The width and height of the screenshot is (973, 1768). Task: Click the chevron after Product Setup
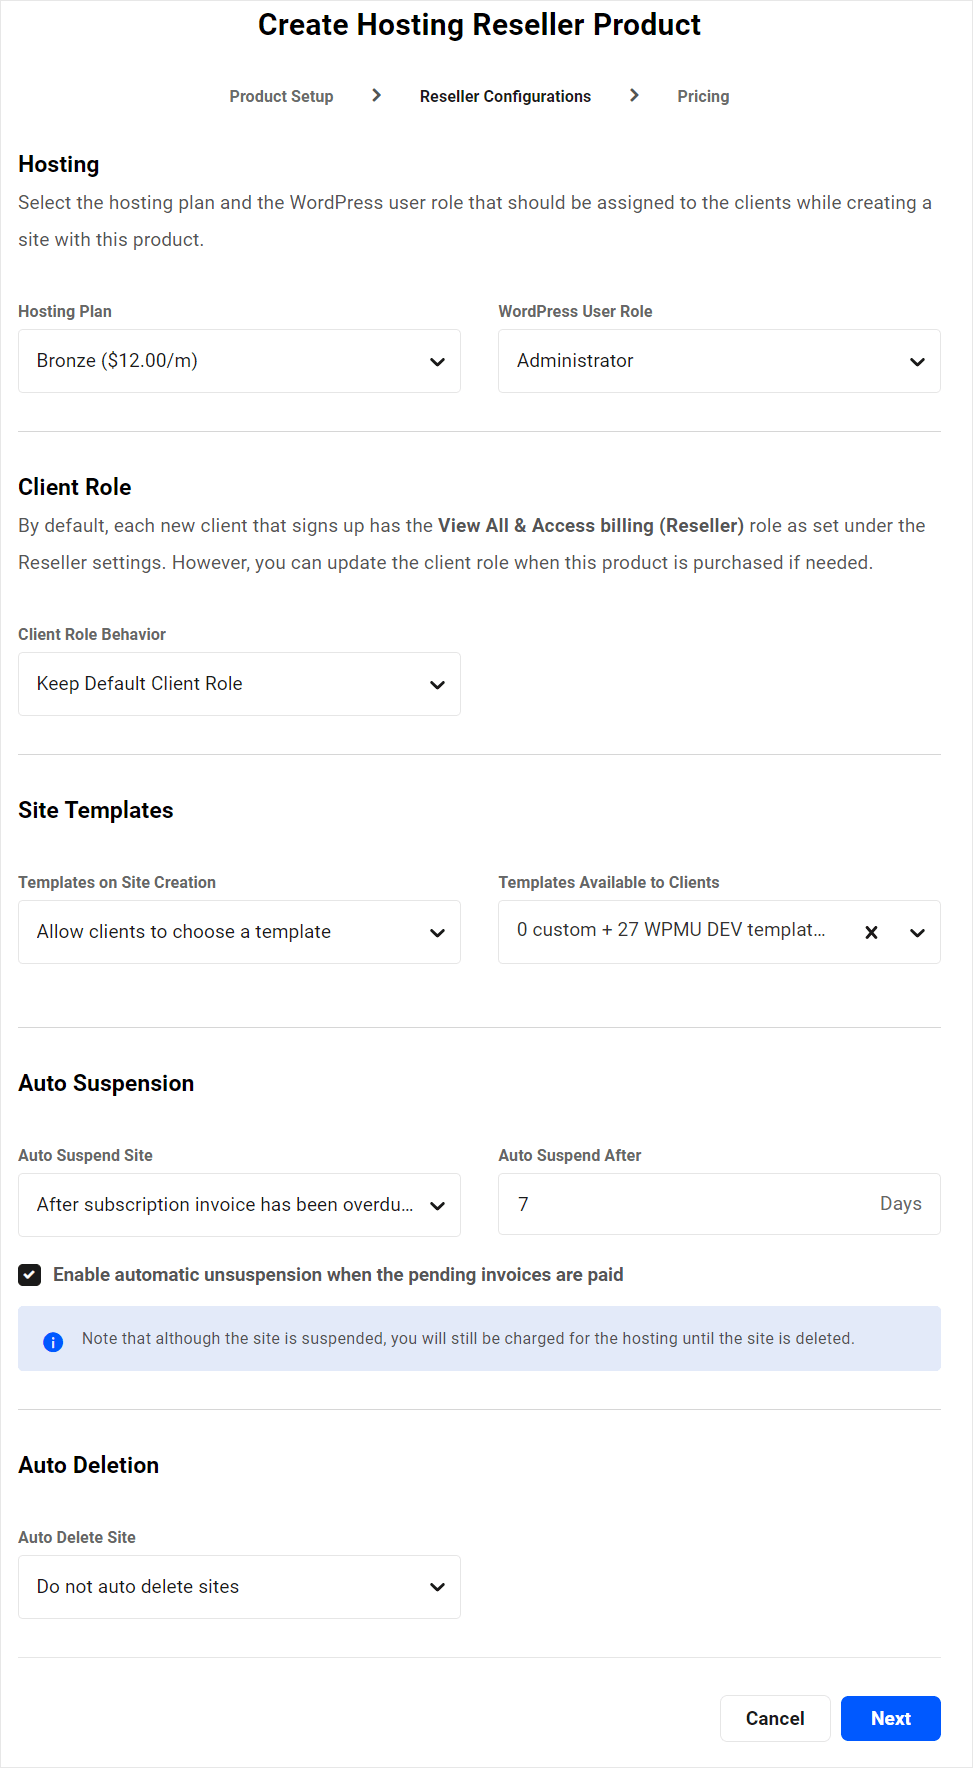tap(376, 95)
